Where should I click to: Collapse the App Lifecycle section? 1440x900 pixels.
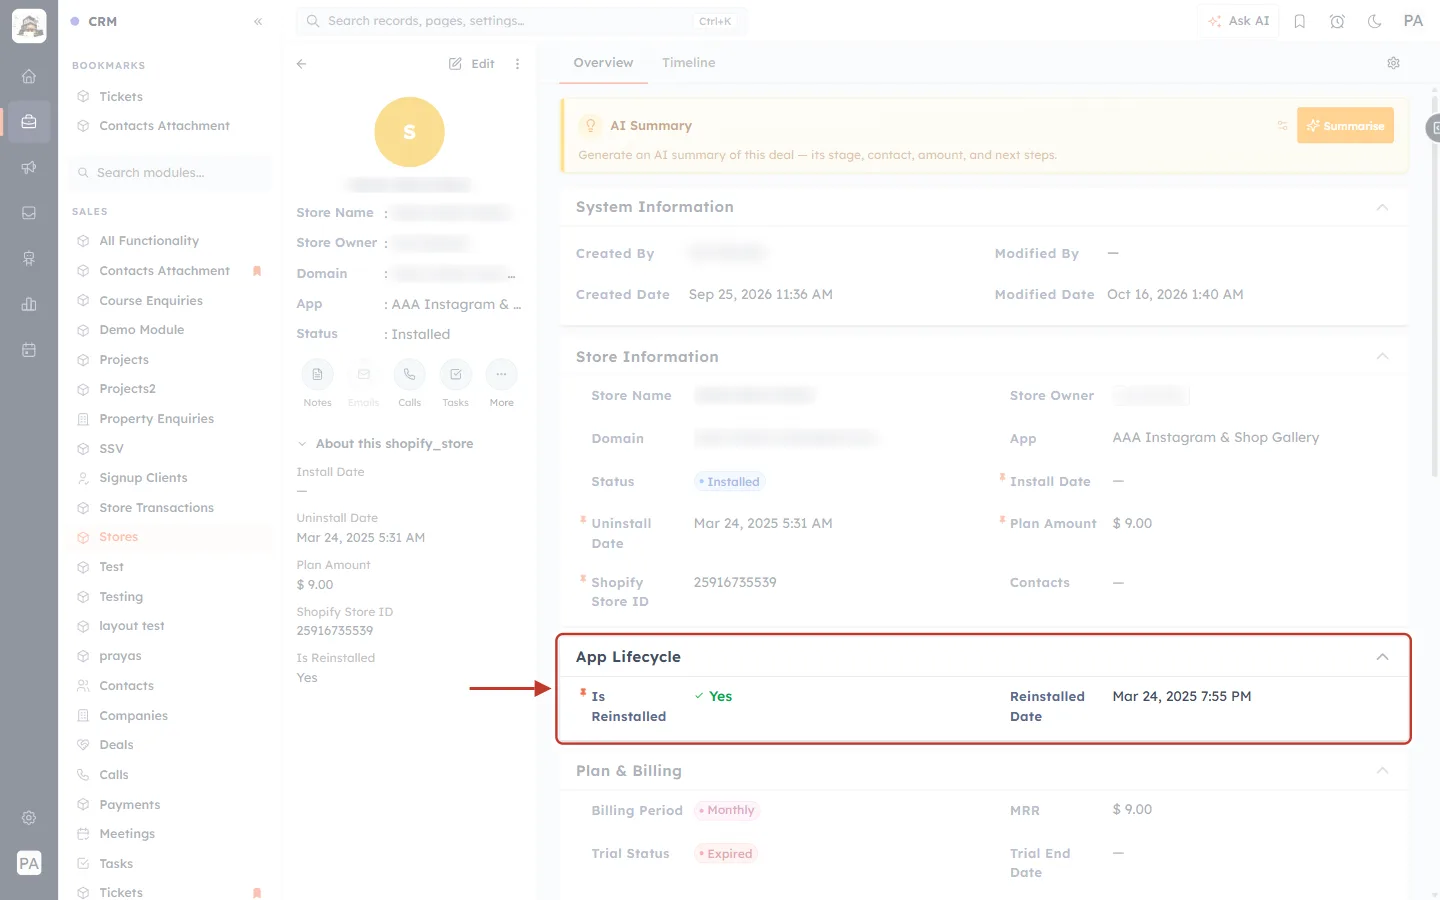point(1382,657)
